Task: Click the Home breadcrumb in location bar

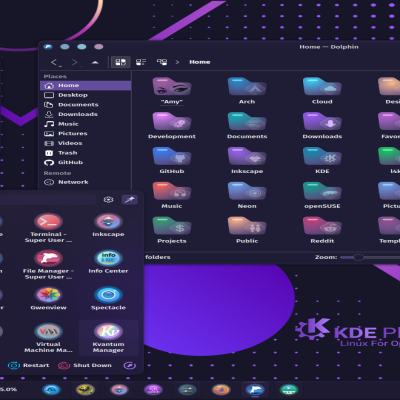Action: pyautogui.click(x=200, y=62)
